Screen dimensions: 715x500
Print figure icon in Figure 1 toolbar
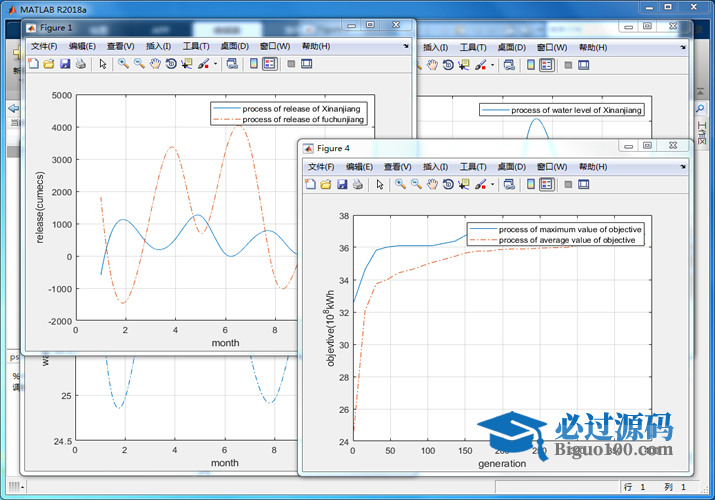(81, 64)
